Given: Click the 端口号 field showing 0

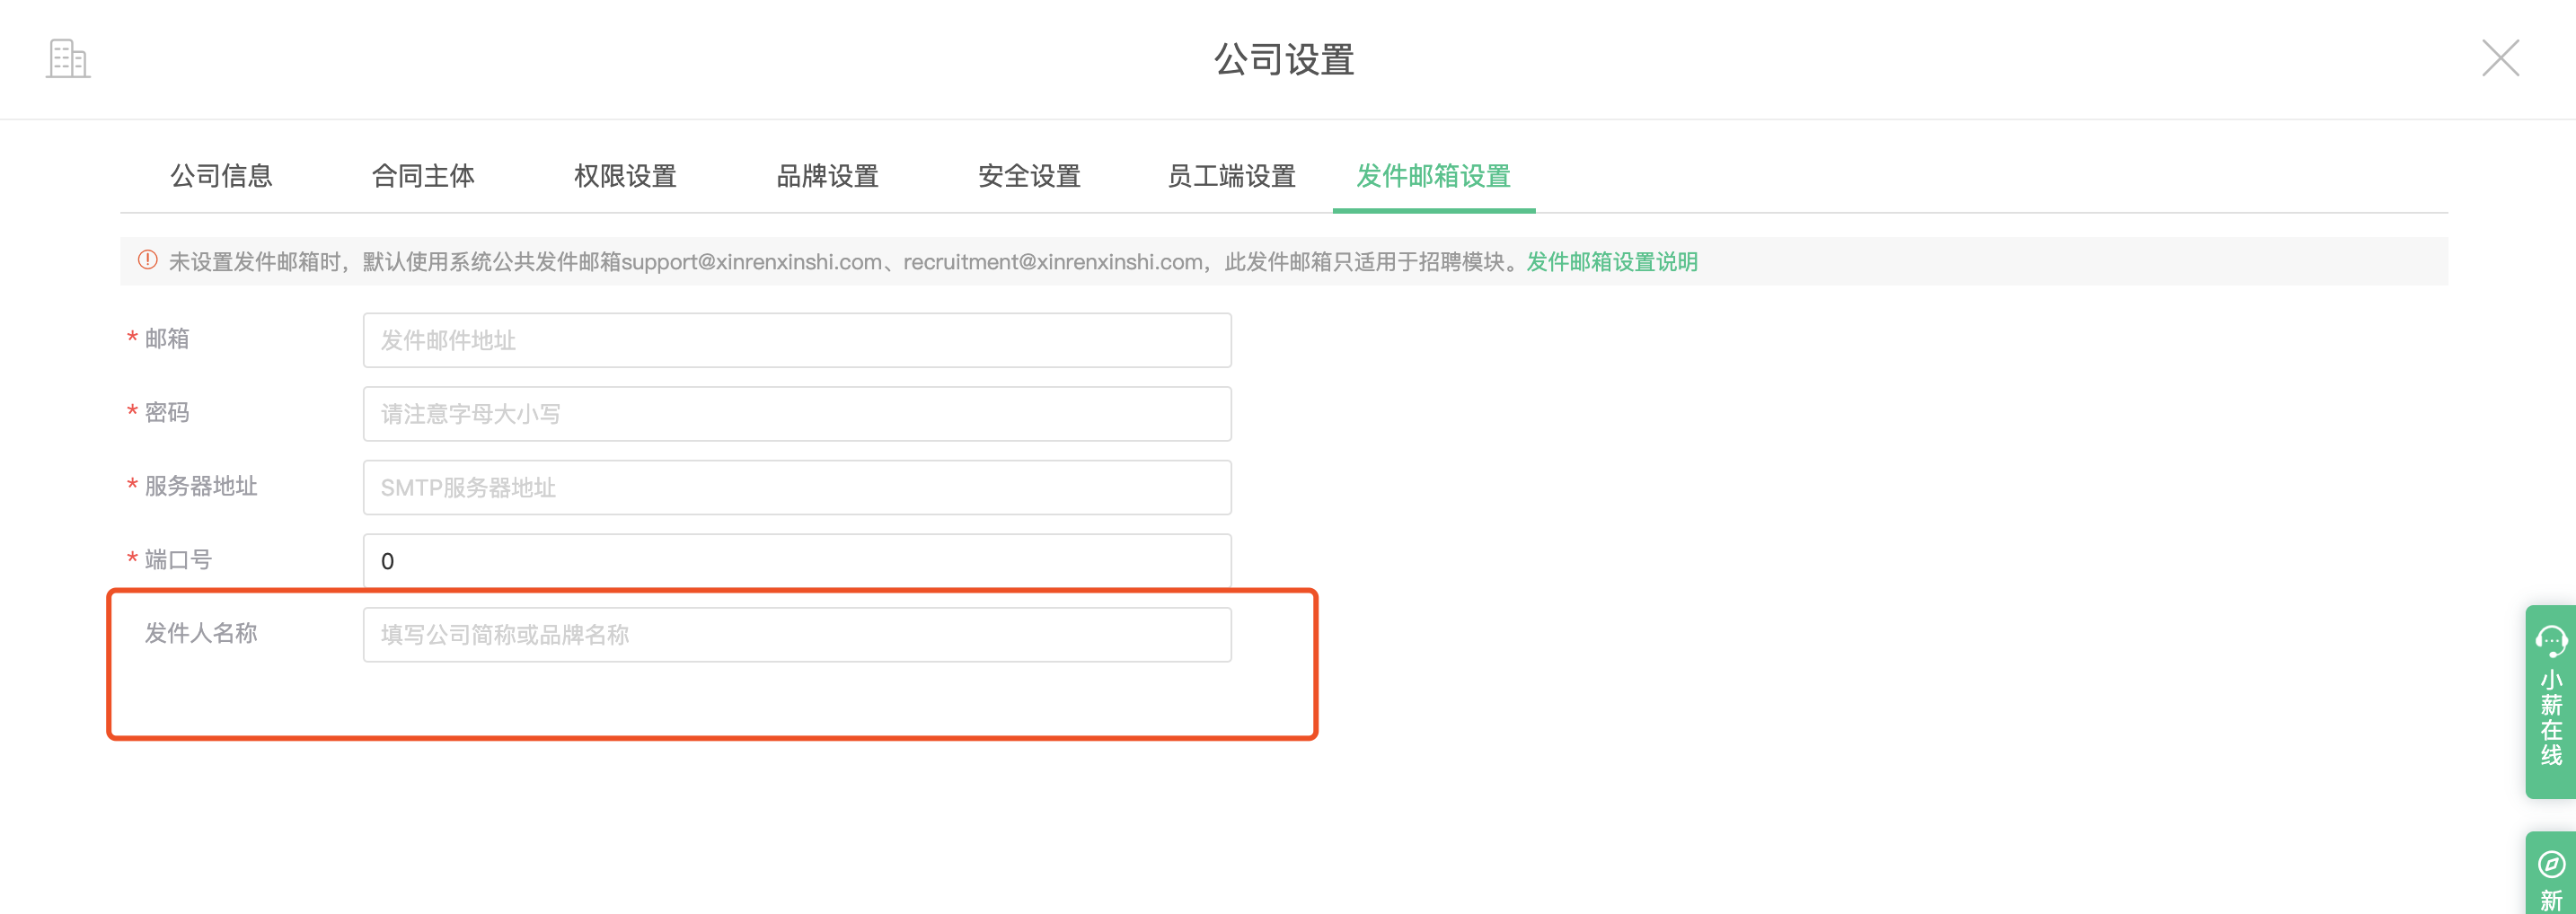Looking at the screenshot, I should coord(797,561).
